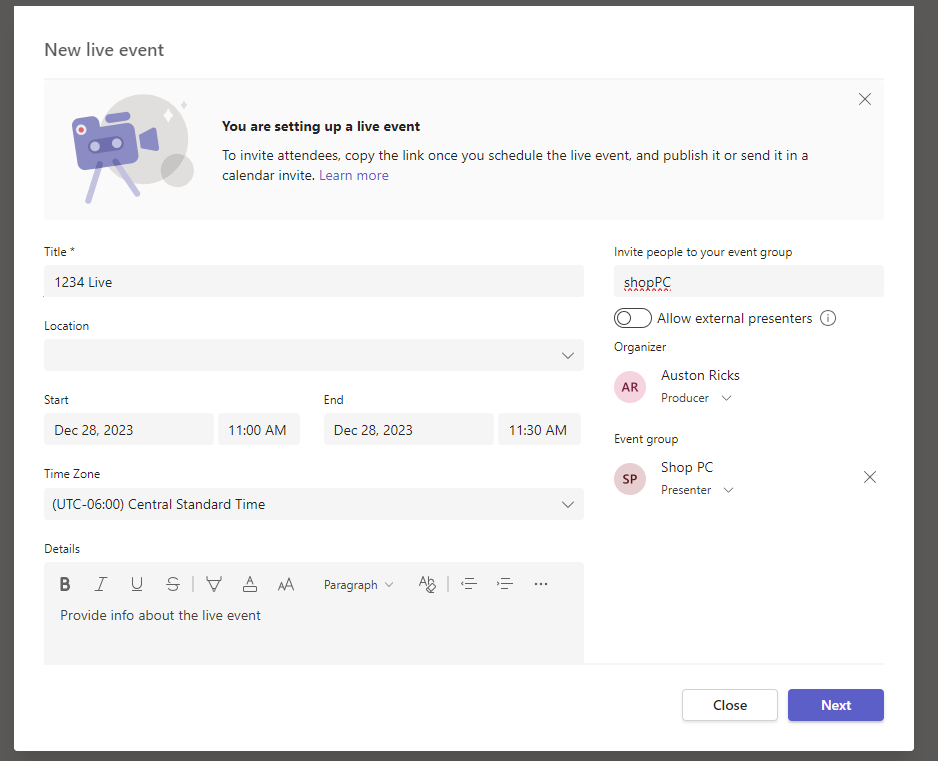
Task: Increase indent in the Details editor
Action: [x=505, y=584]
